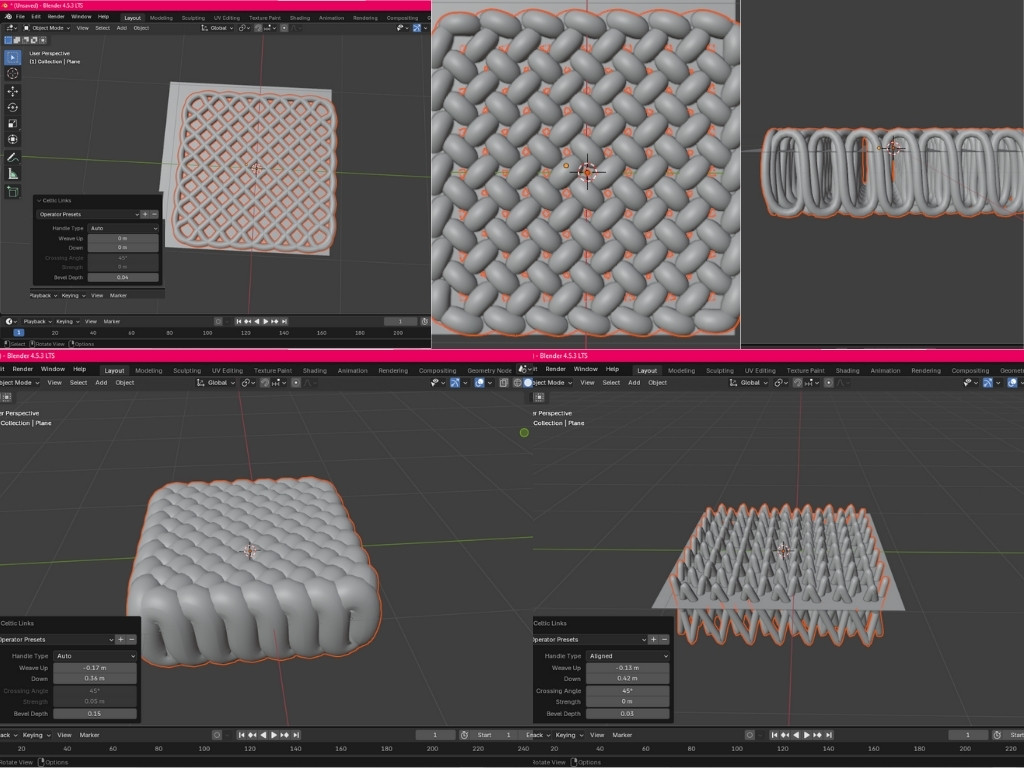Click the add preset plus button beside the Aligned panel's Operator Presets
The height and width of the screenshot is (768, 1024).
pyautogui.click(x=653, y=639)
